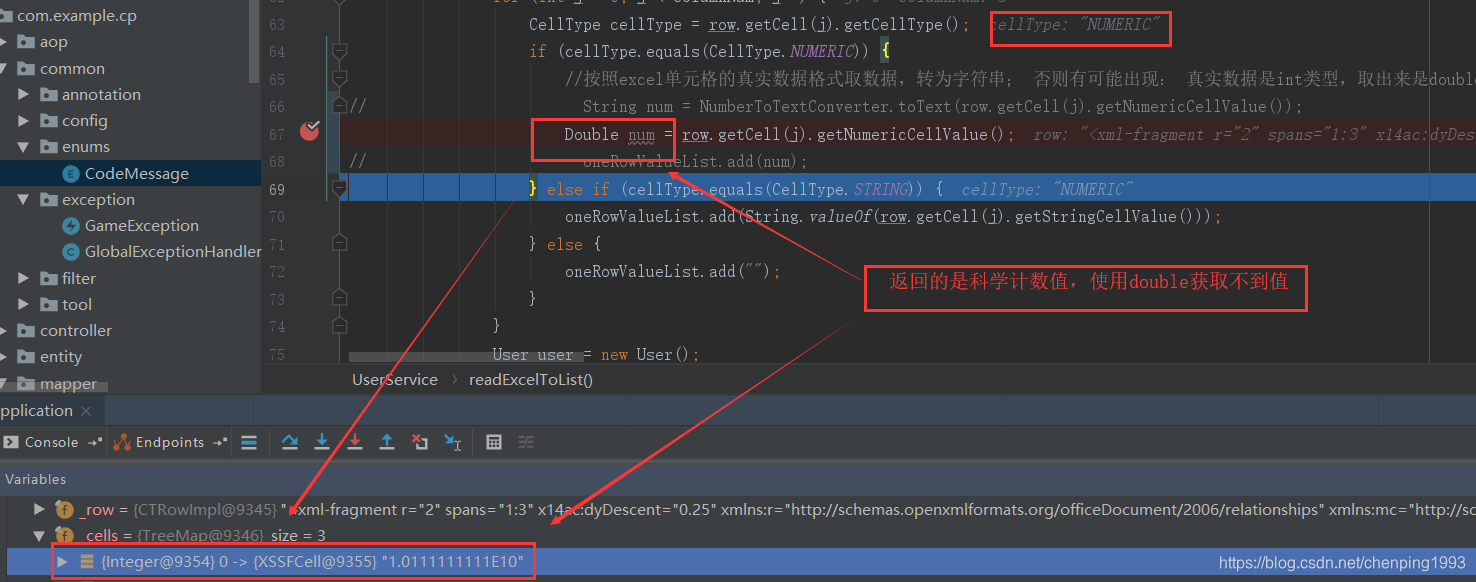Click the GameException class icon
This screenshot has height=582, width=1476.
pos(70,226)
